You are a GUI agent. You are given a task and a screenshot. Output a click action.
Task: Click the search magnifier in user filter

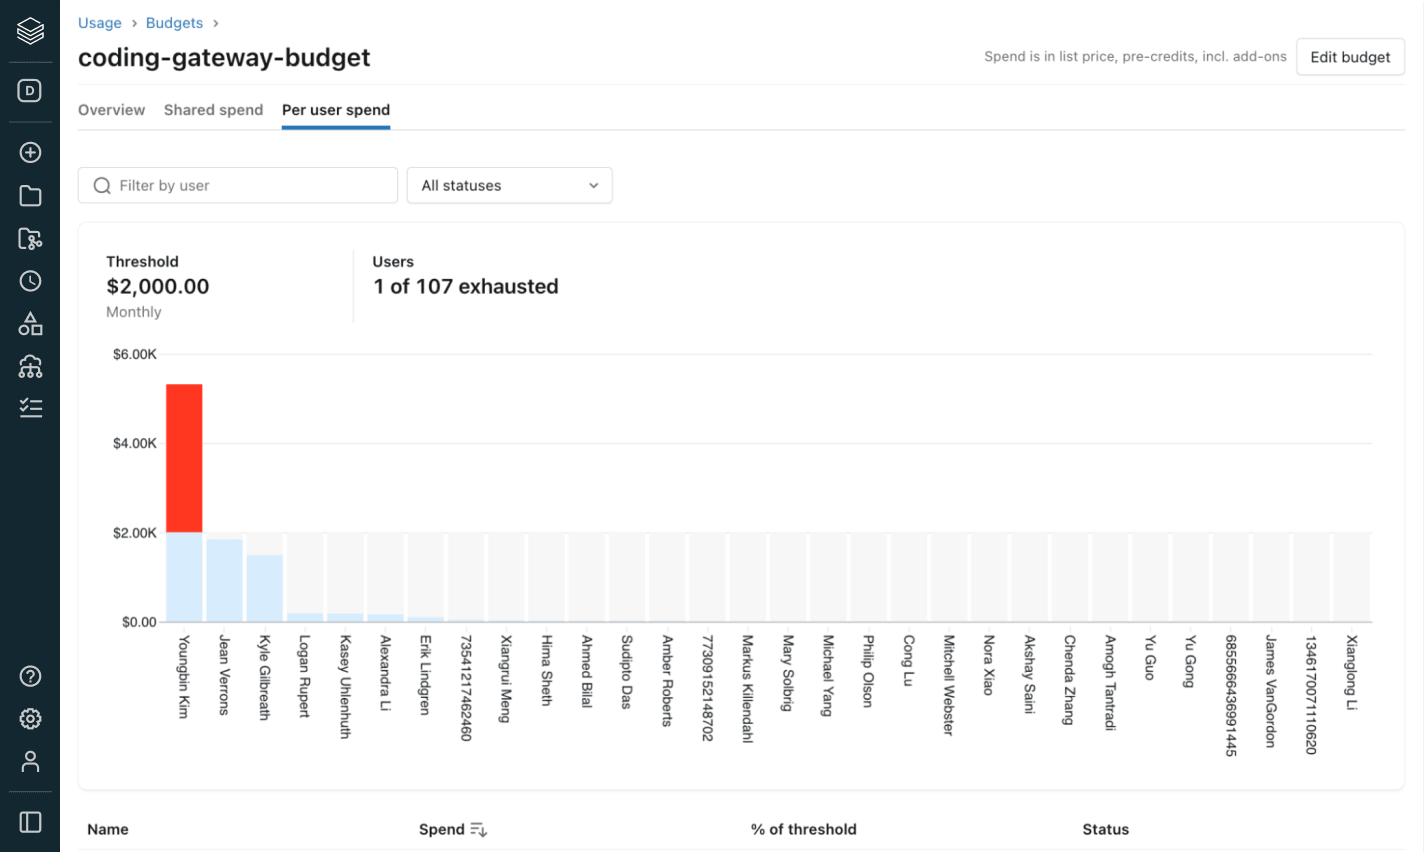coord(102,185)
